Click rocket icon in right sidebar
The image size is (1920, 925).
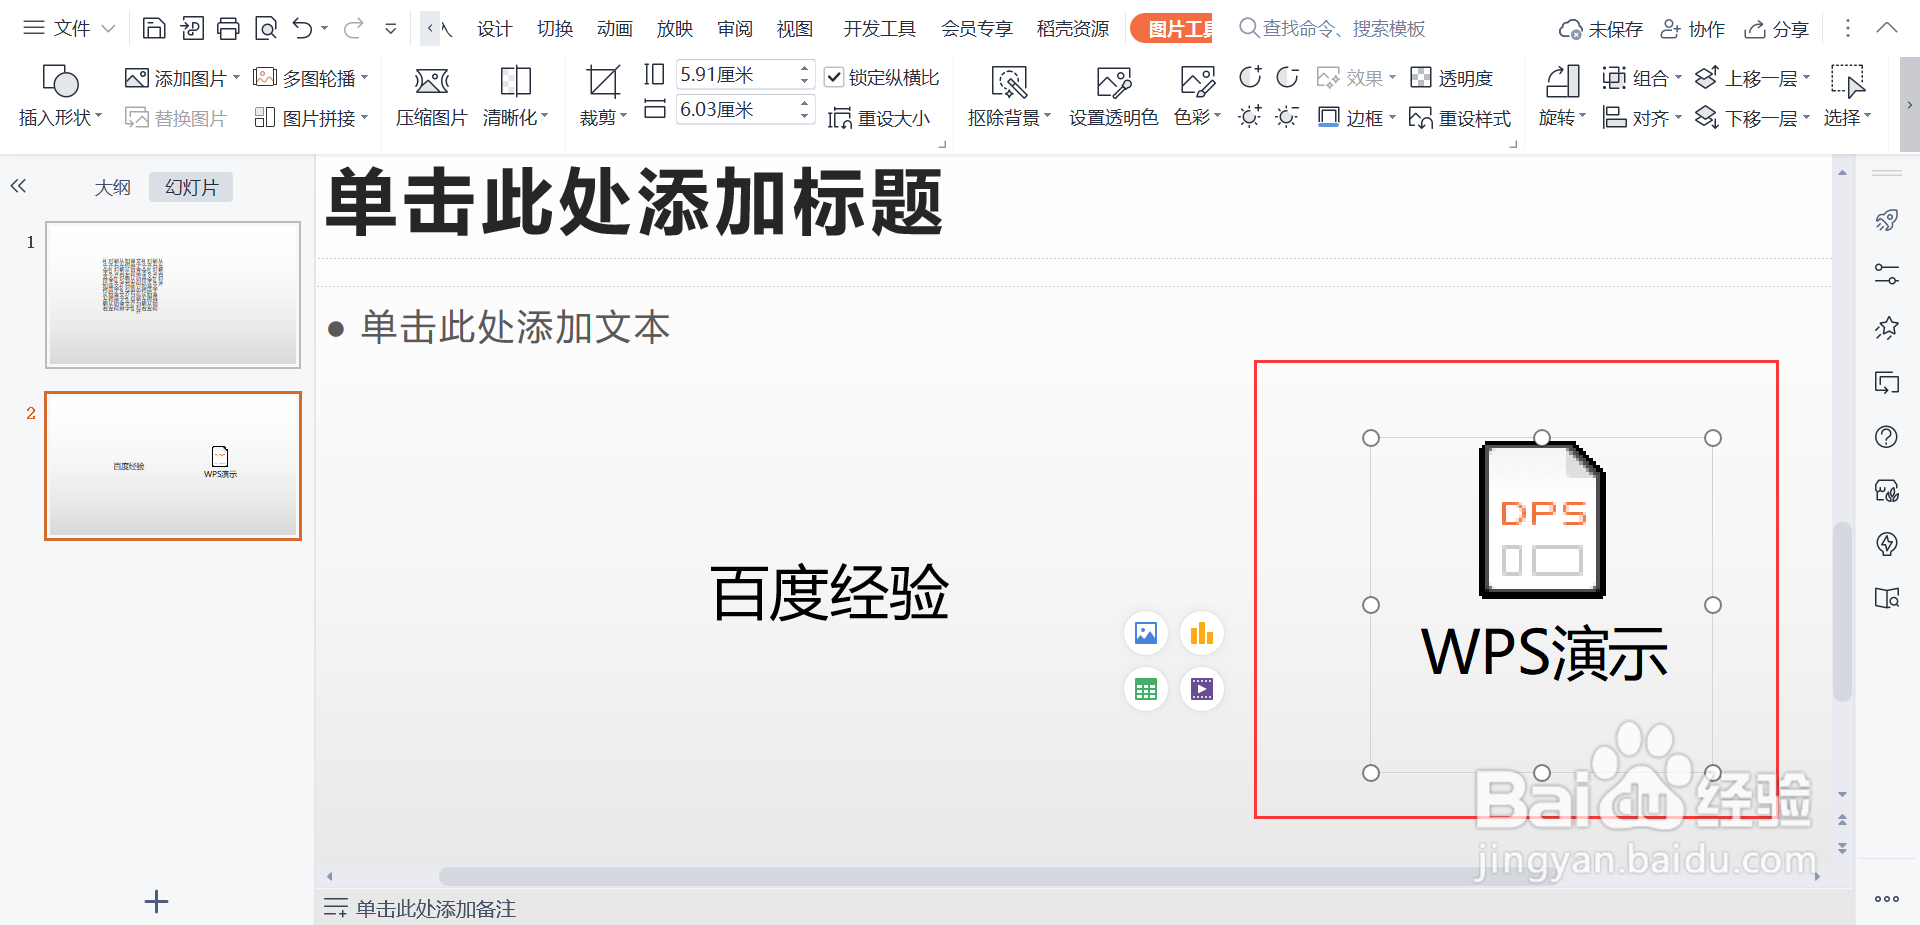1887,220
